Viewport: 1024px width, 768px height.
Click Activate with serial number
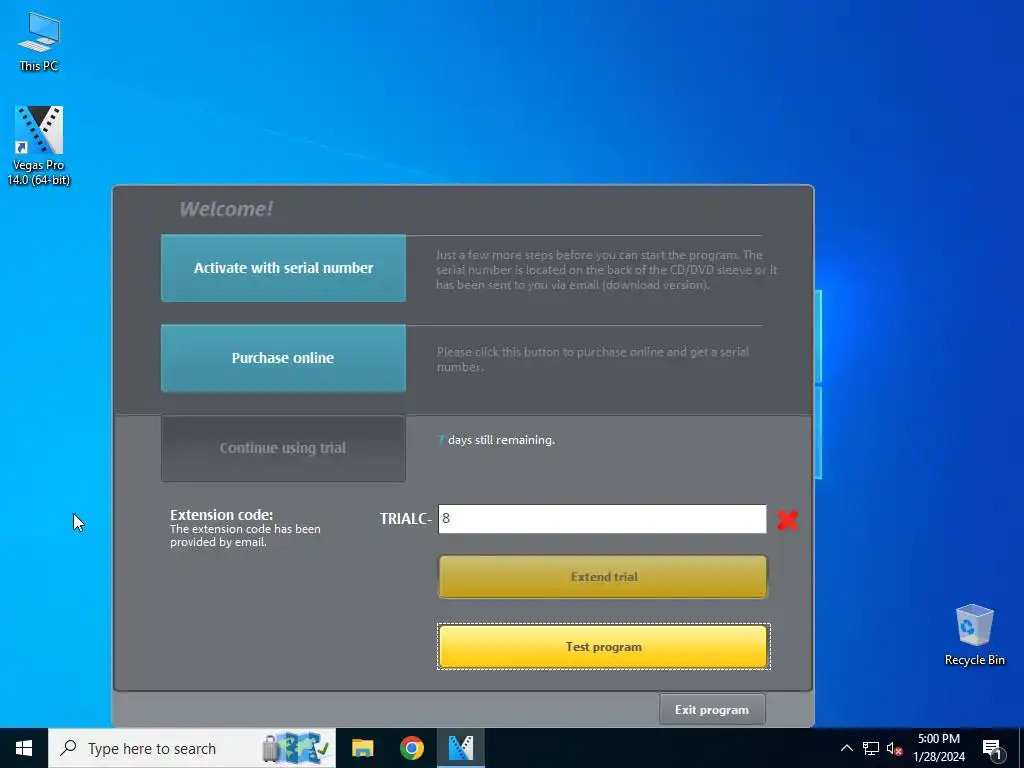[283, 268]
